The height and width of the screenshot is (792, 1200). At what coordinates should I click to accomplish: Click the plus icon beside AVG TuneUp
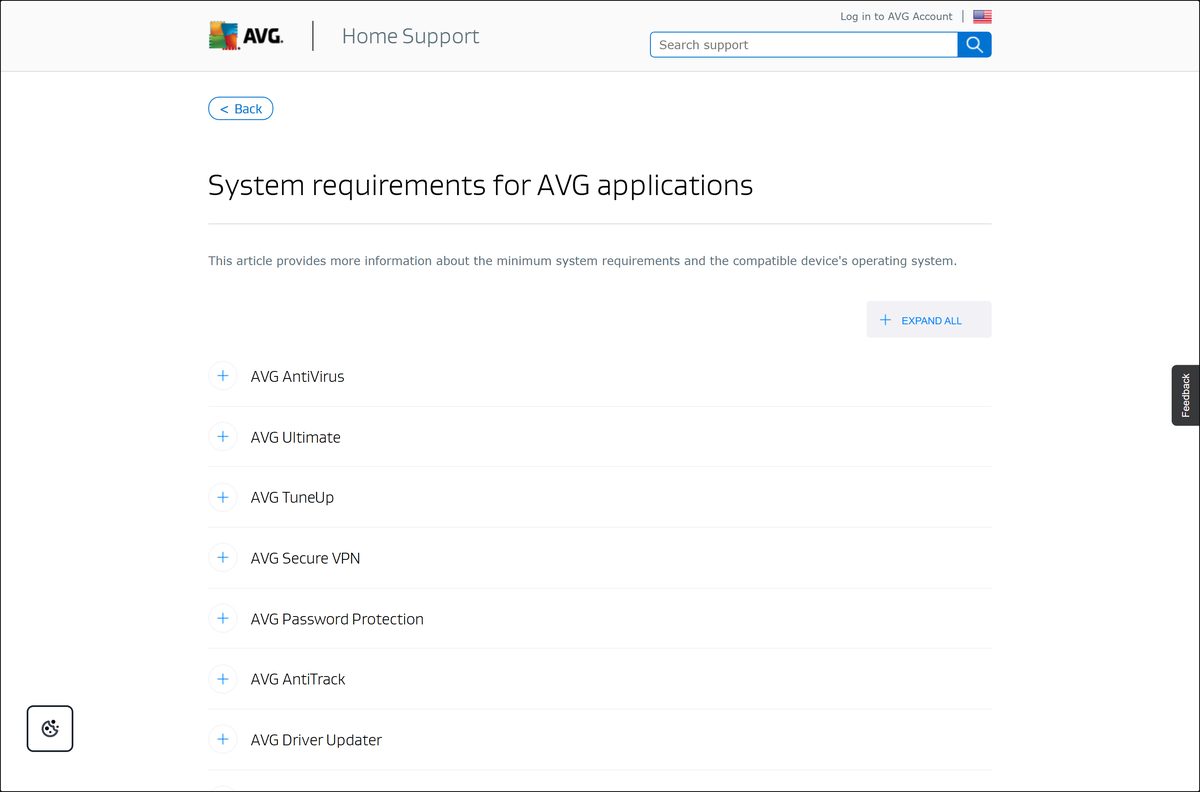click(x=223, y=497)
